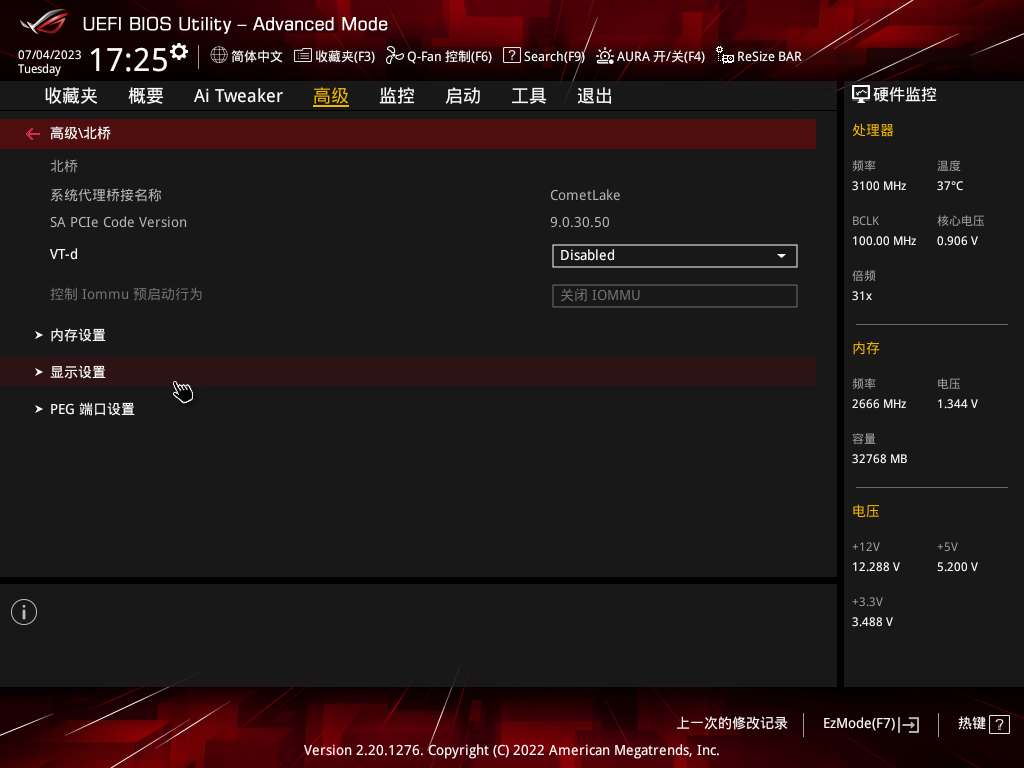Open the Ai Tweaker tab
This screenshot has height=768, width=1024.
(238, 96)
